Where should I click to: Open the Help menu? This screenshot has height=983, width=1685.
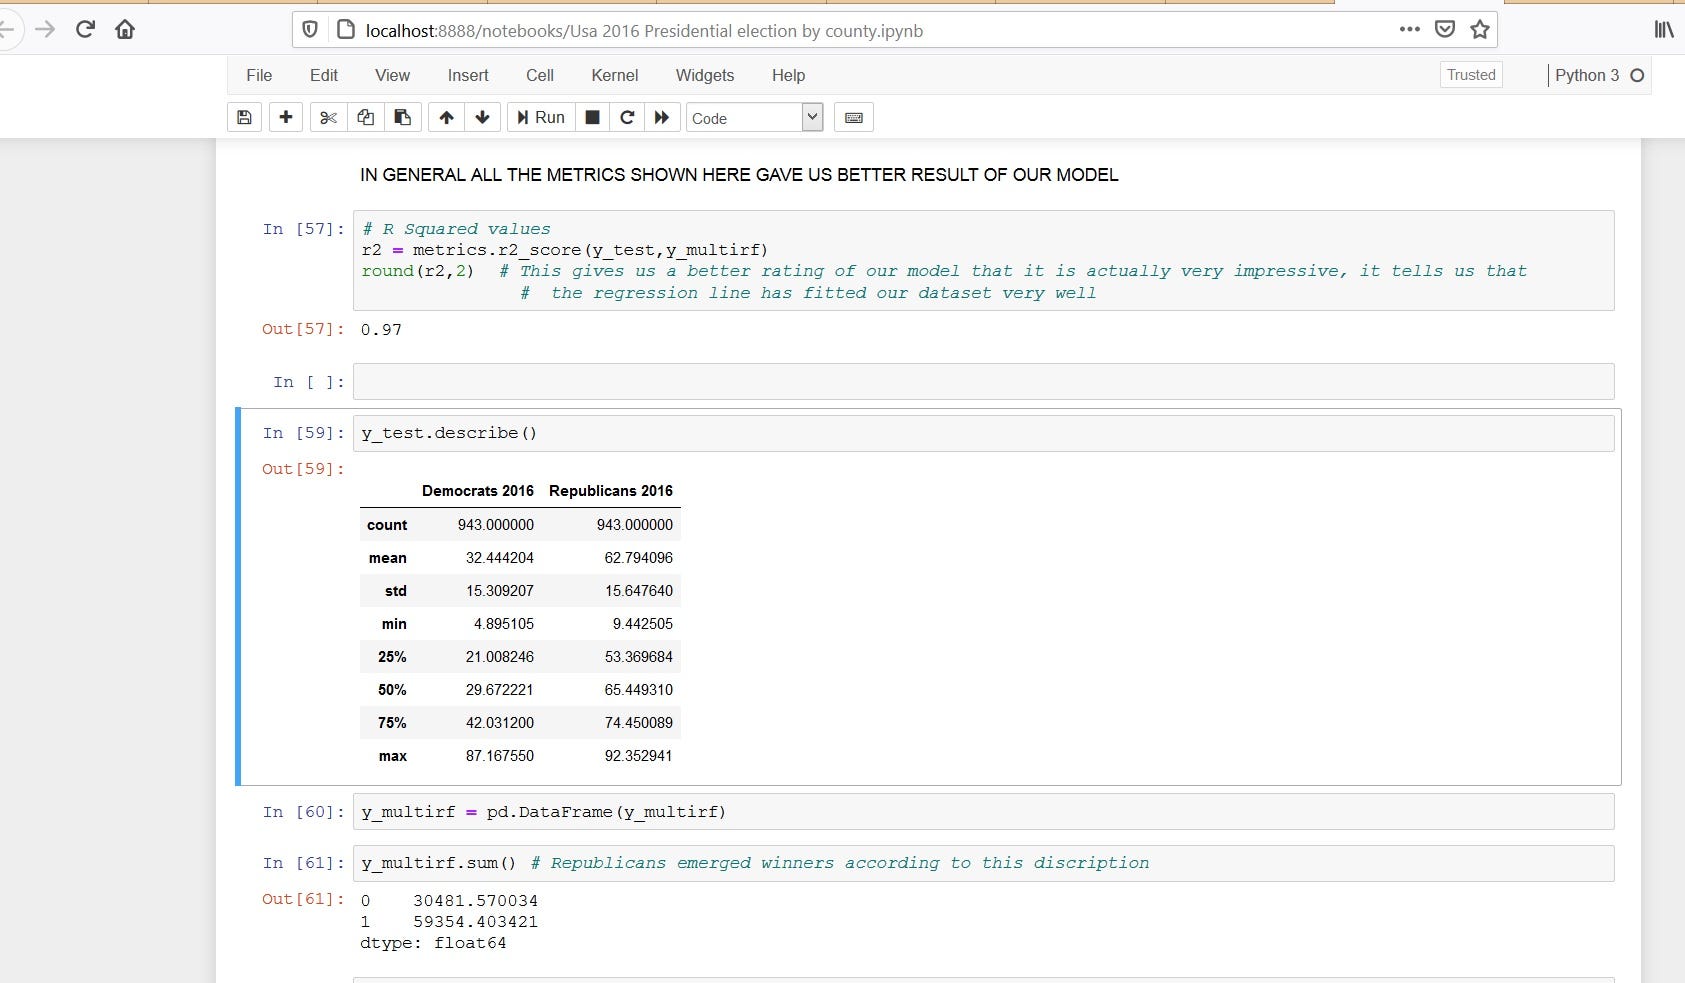click(788, 75)
